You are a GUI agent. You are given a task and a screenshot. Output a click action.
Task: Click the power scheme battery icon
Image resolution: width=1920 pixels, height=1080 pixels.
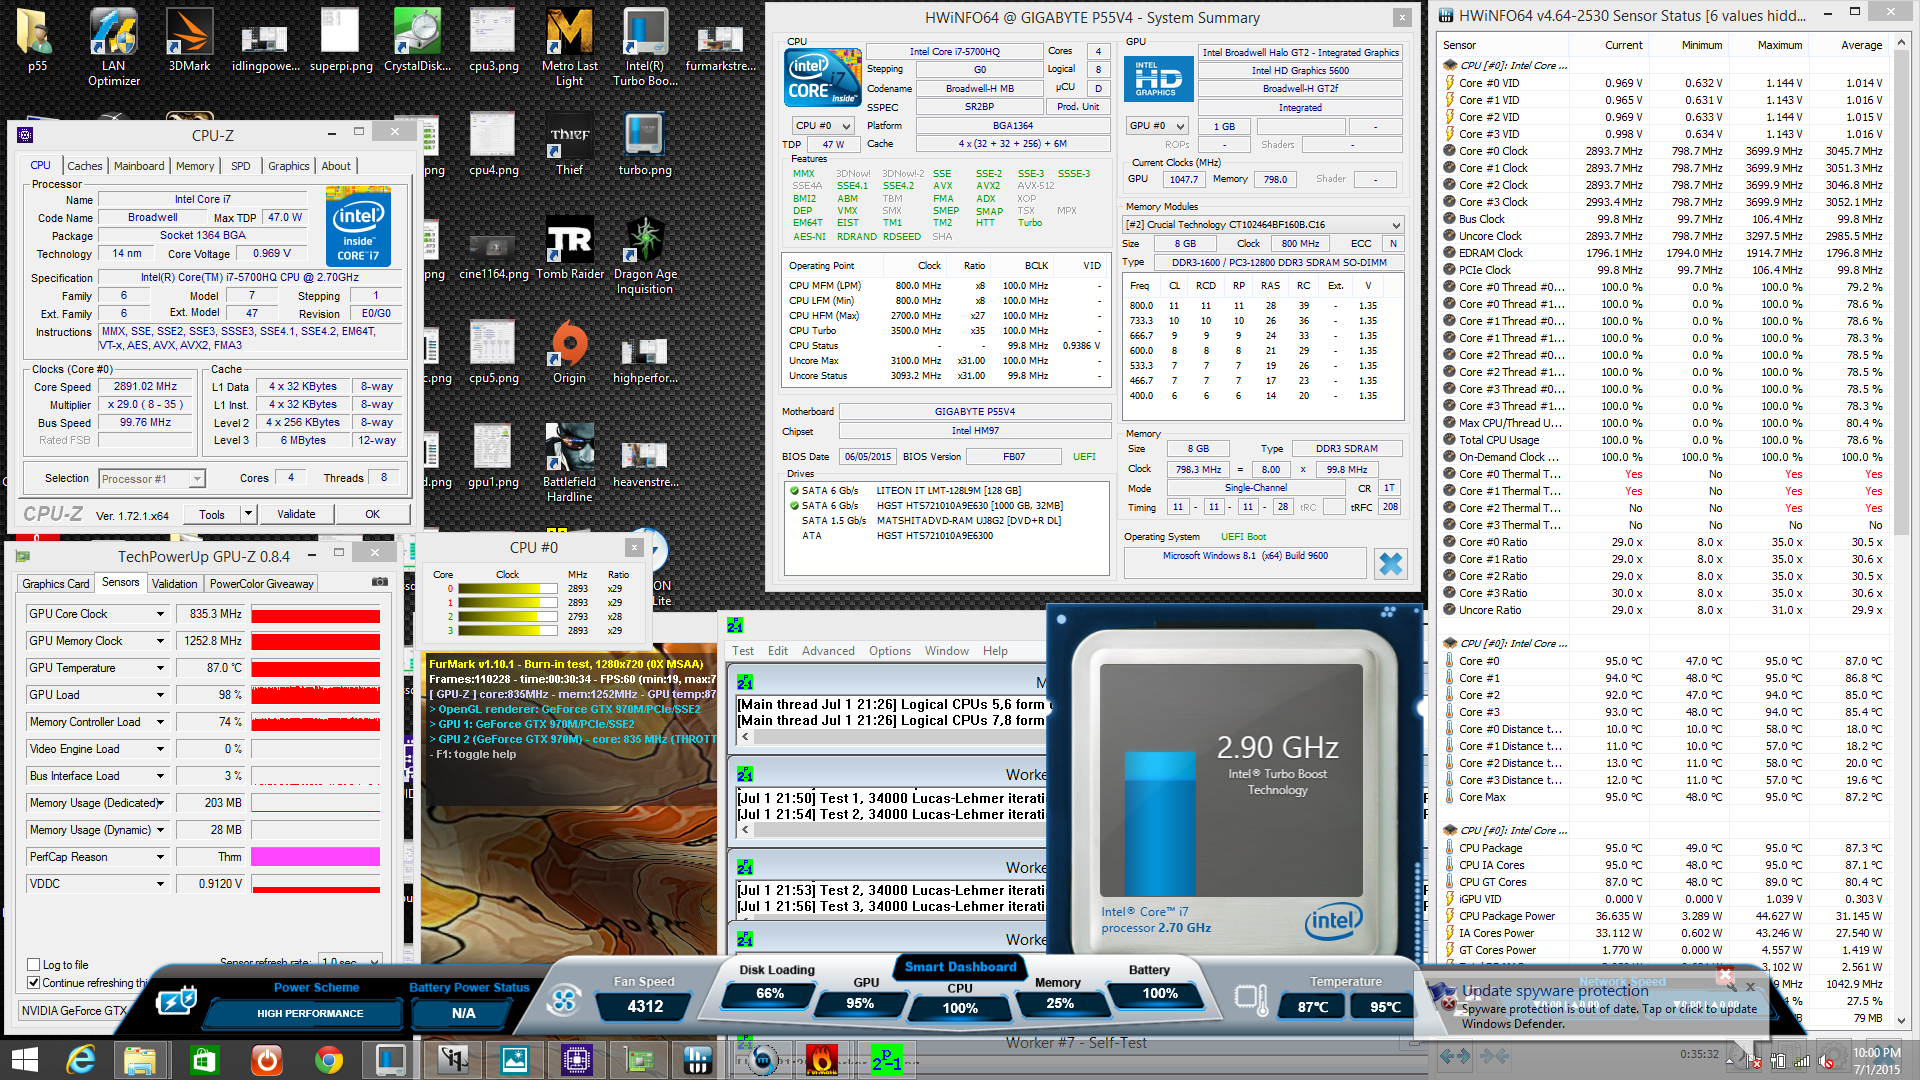tap(177, 999)
